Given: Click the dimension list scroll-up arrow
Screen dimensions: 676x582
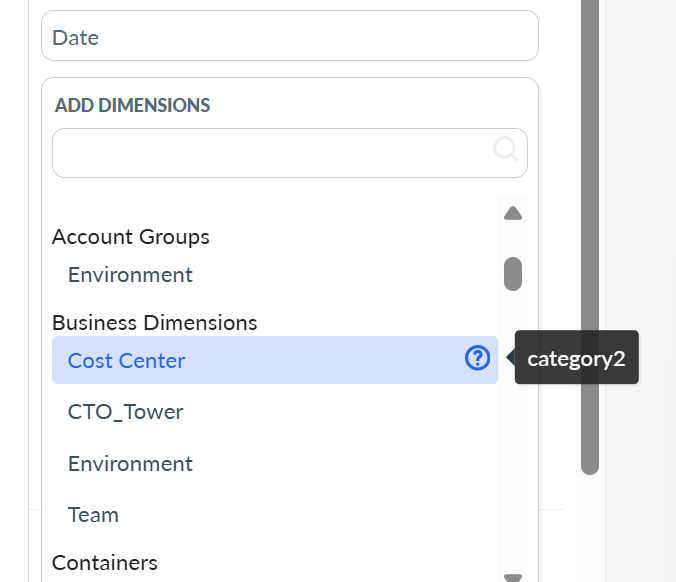Looking at the screenshot, I should pos(512,213).
